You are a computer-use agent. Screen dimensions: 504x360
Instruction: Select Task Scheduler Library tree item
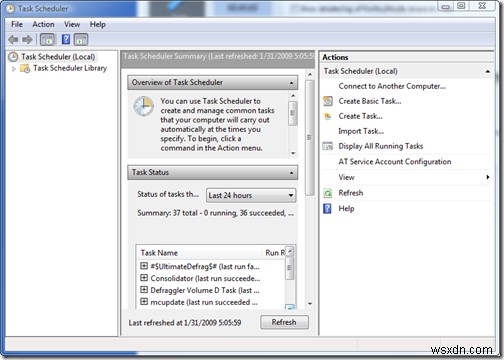pos(70,68)
